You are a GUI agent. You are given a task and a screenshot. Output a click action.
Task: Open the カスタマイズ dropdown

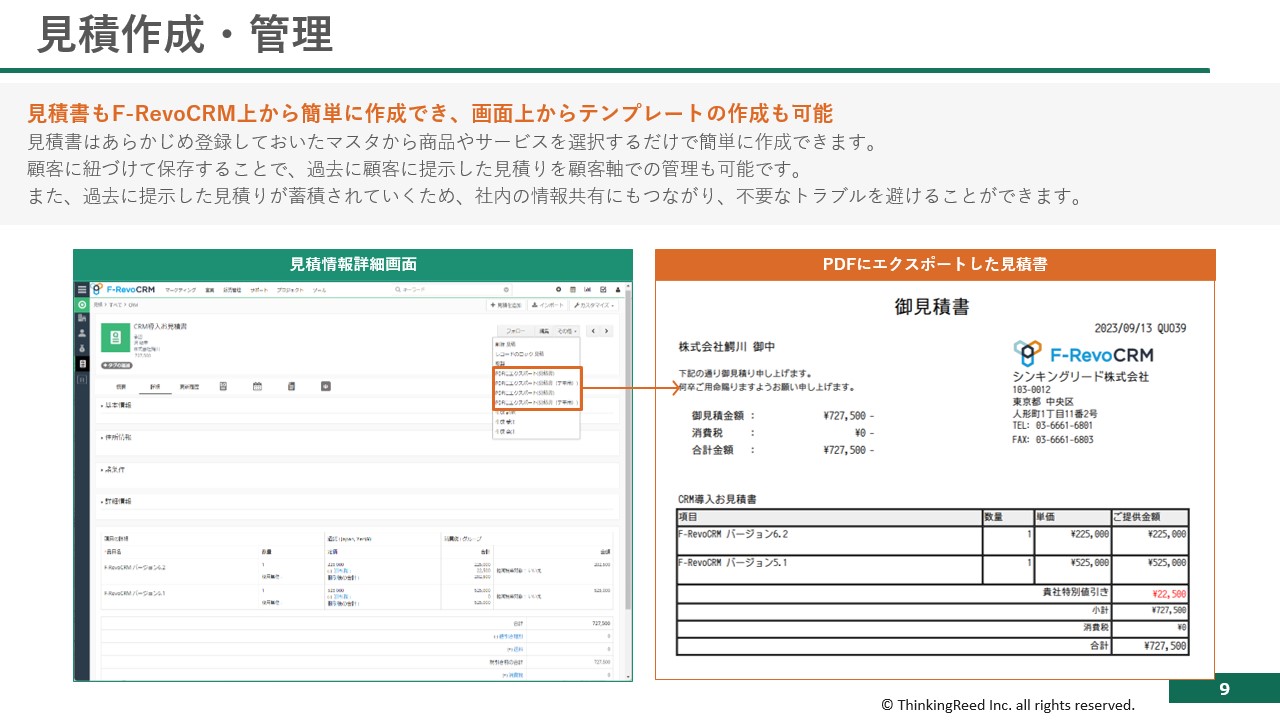click(594, 305)
